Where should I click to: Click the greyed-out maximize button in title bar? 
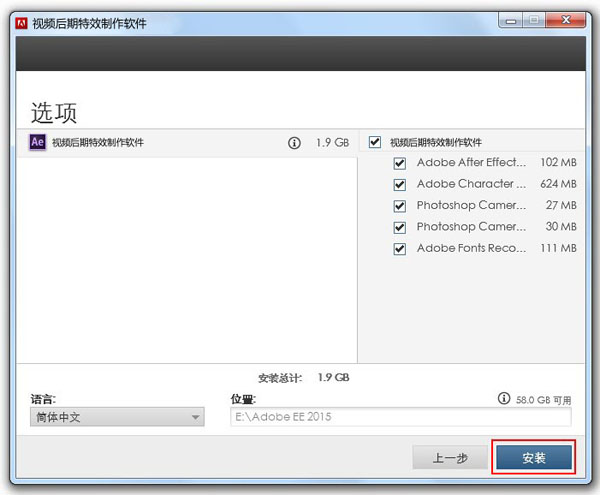(534, 21)
